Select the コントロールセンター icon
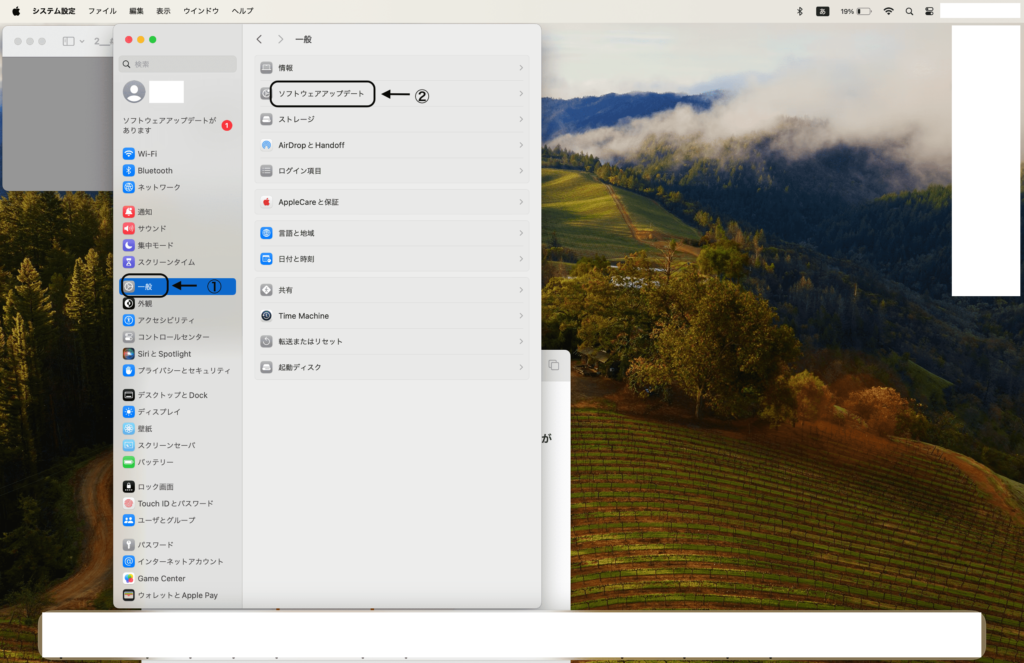Viewport: 1024px width, 663px height. [129, 337]
